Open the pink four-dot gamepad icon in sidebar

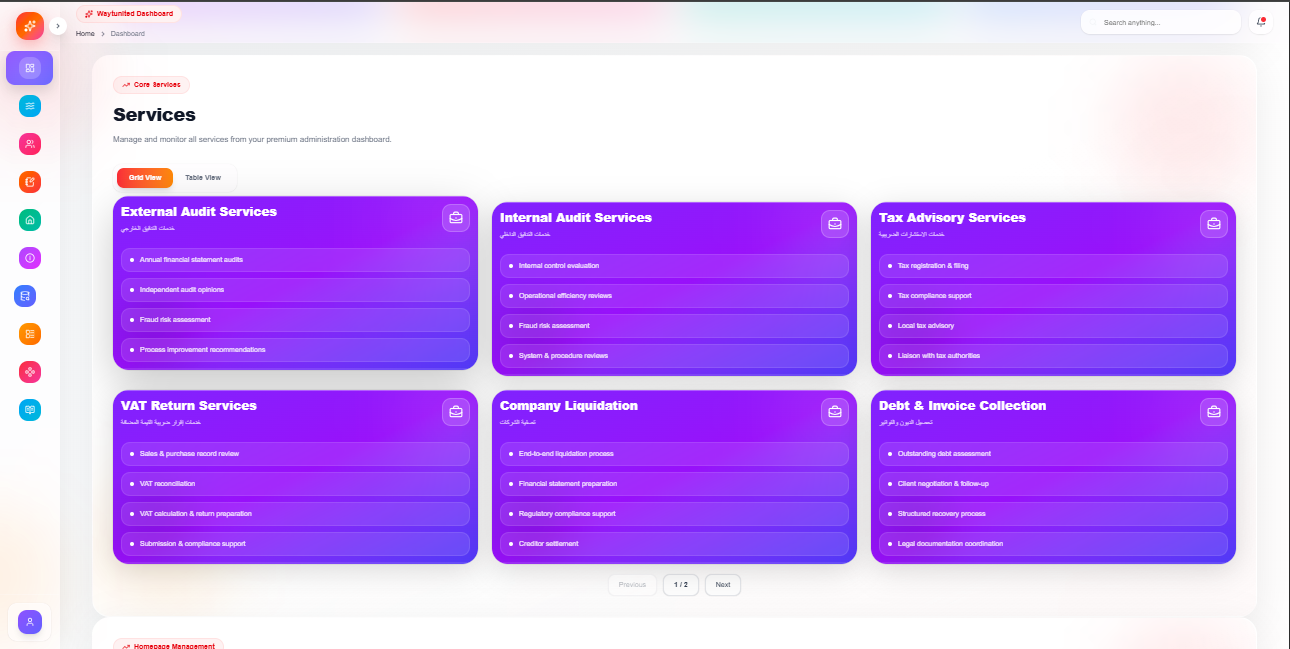tap(30, 372)
